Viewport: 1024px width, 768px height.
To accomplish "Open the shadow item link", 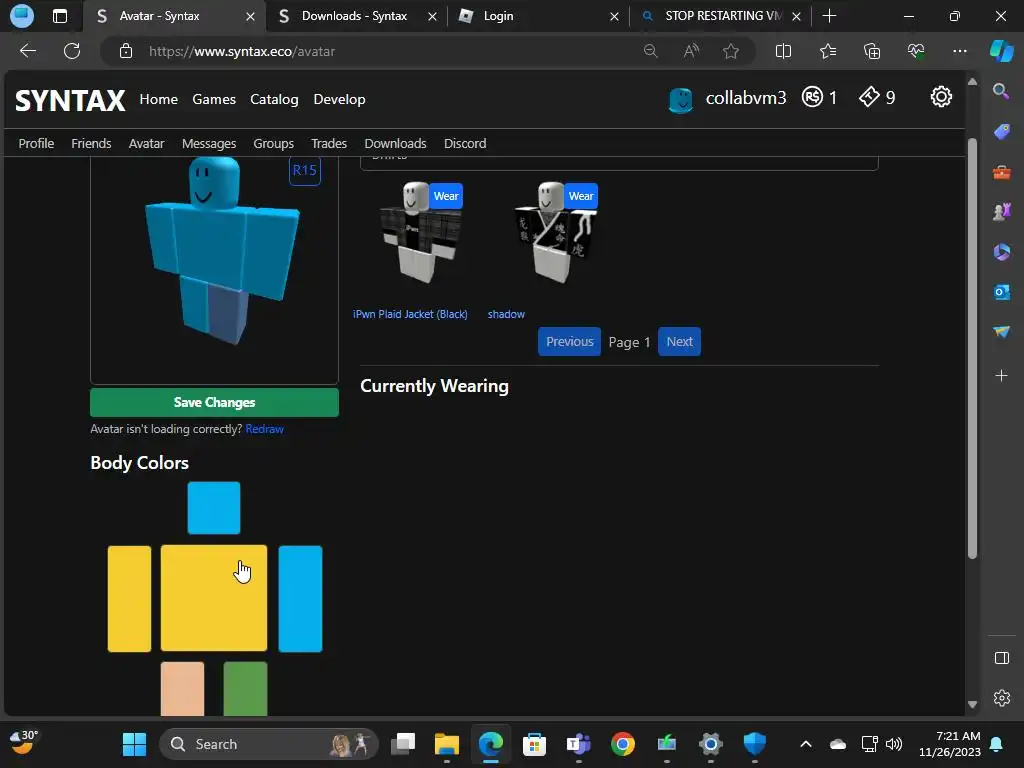I will [506, 314].
